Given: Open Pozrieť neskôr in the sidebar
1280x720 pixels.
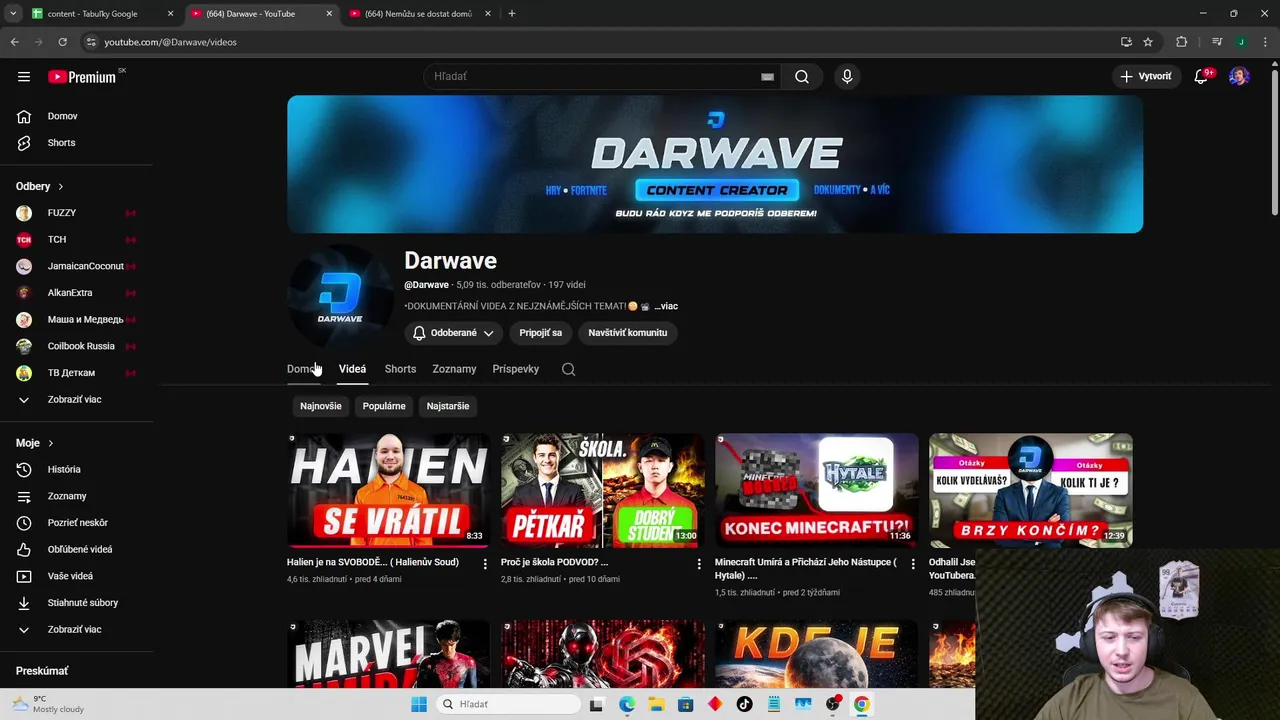Looking at the screenshot, I should (78, 523).
